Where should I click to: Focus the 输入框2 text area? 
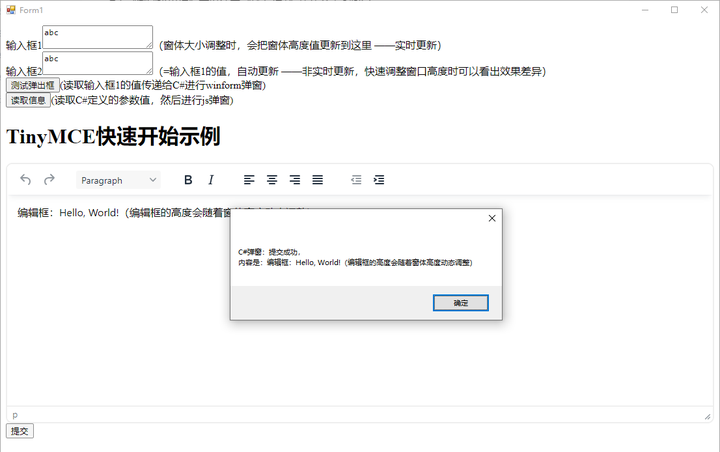tap(97, 63)
